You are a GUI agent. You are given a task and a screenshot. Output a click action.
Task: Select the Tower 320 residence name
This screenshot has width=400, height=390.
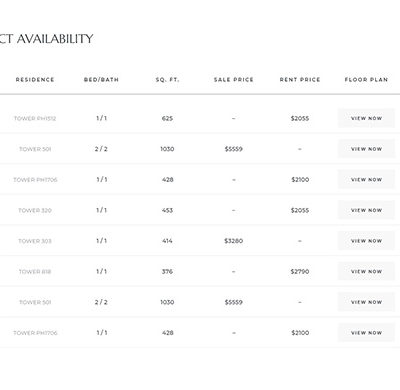coord(35,210)
